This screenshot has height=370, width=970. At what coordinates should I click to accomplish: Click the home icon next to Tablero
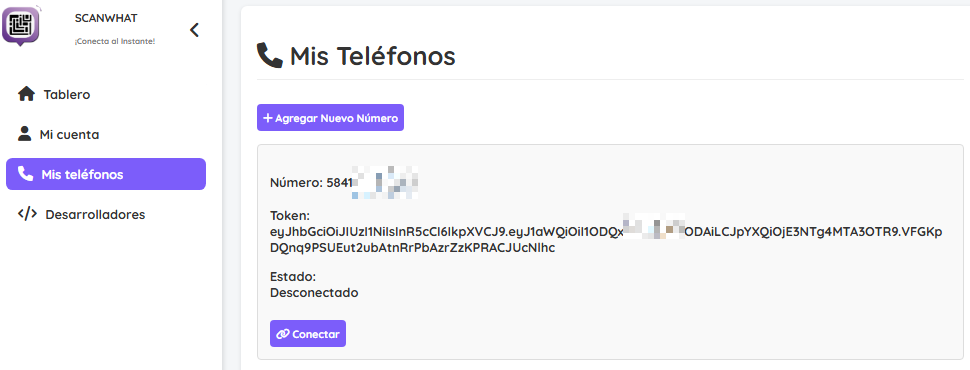coord(26,95)
